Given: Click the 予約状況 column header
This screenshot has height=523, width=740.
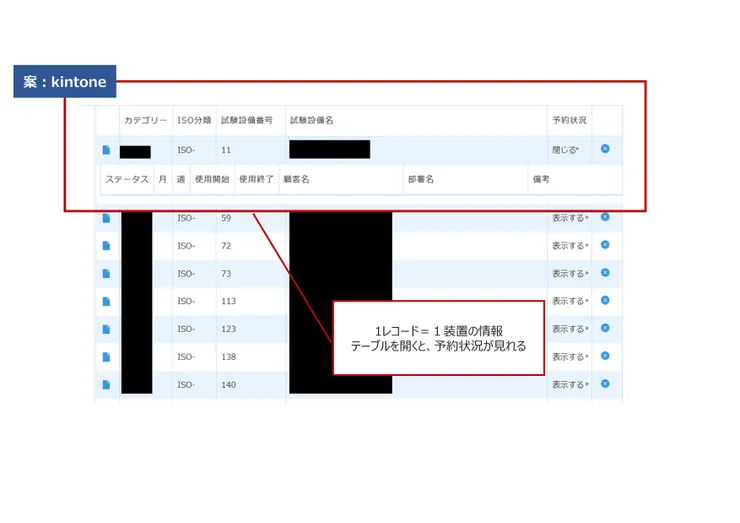Looking at the screenshot, I should 569,120.
